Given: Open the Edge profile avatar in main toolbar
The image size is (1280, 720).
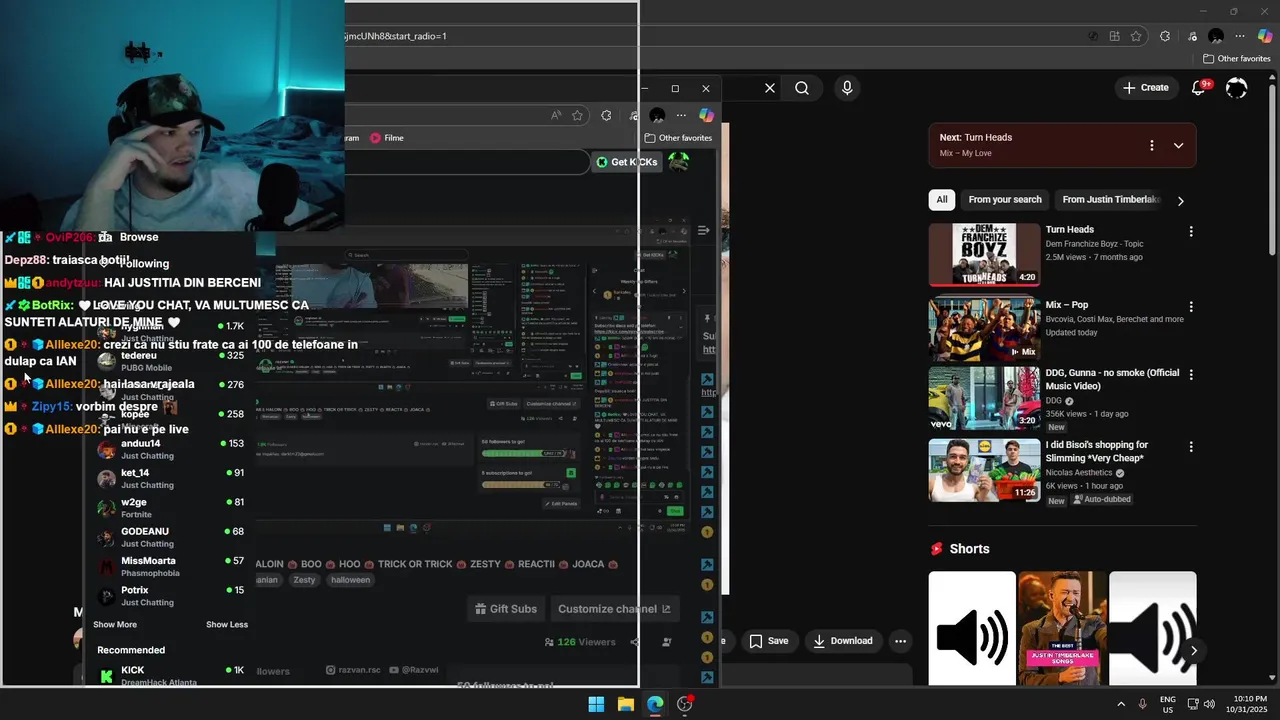Looking at the screenshot, I should click(x=1216, y=36).
